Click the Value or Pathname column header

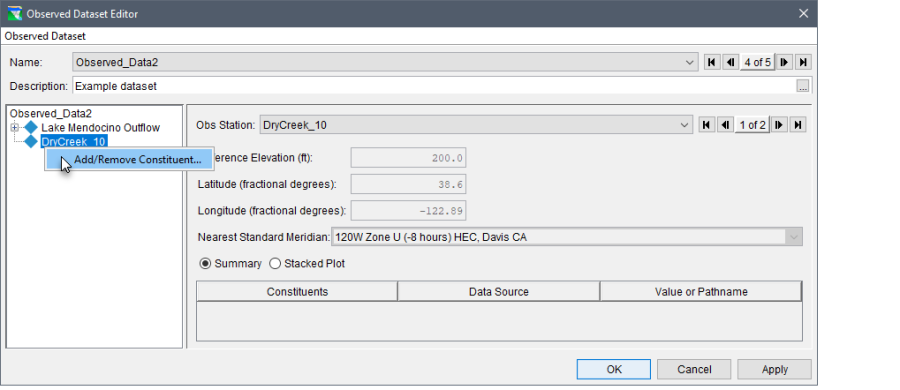[x=701, y=292]
